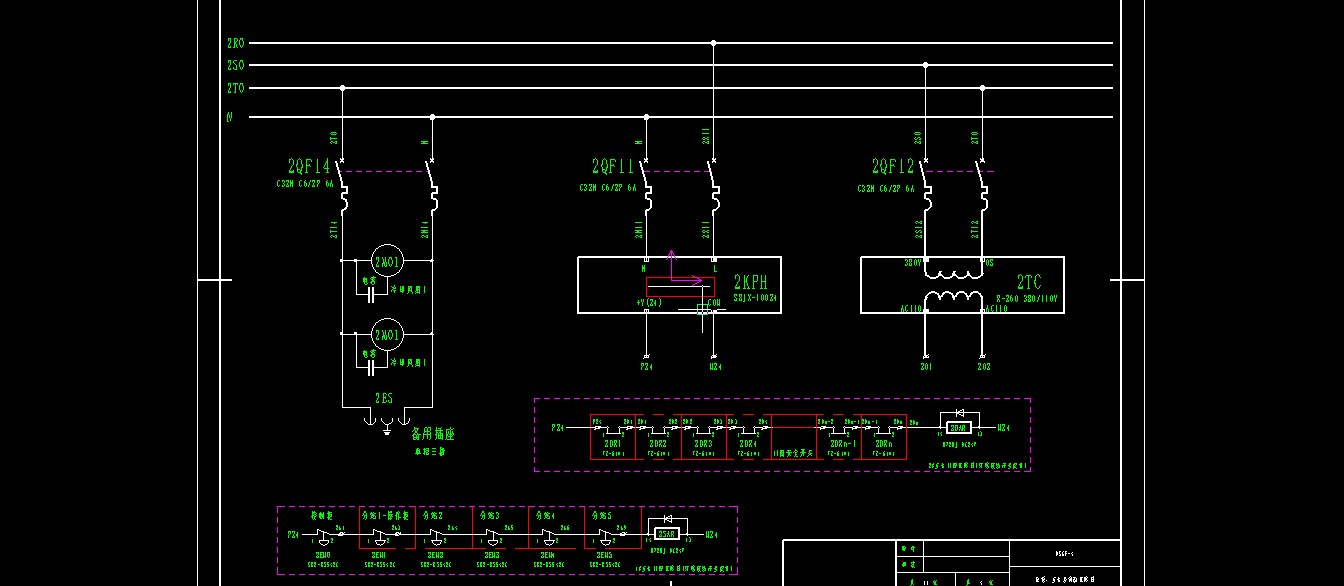The width and height of the screenshot is (1344, 586).
Task: Click F24 at left of 2EM chain
Action: [x=293, y=534]
